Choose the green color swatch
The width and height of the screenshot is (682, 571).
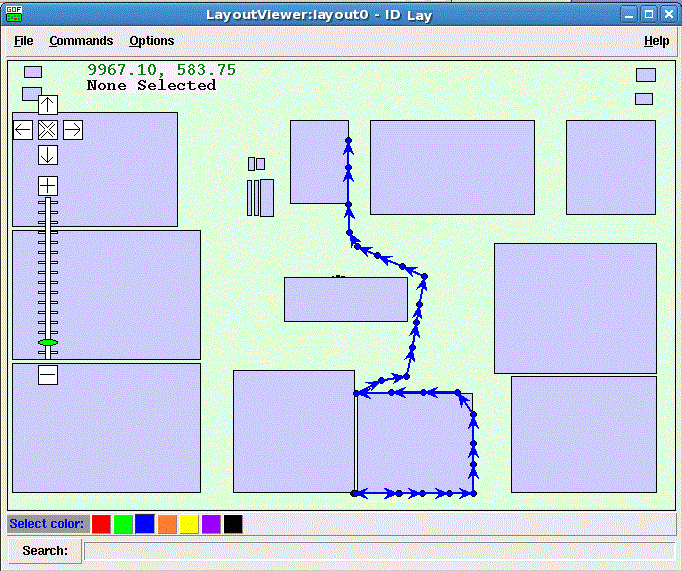click(123, 524)
